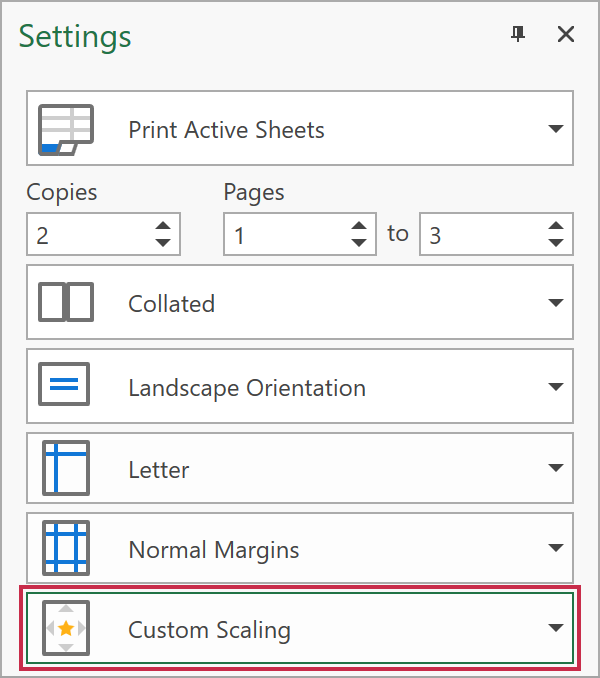Open the Letter paper size dropdown arrow
The image size is (600, 678).
coord(555,469)
